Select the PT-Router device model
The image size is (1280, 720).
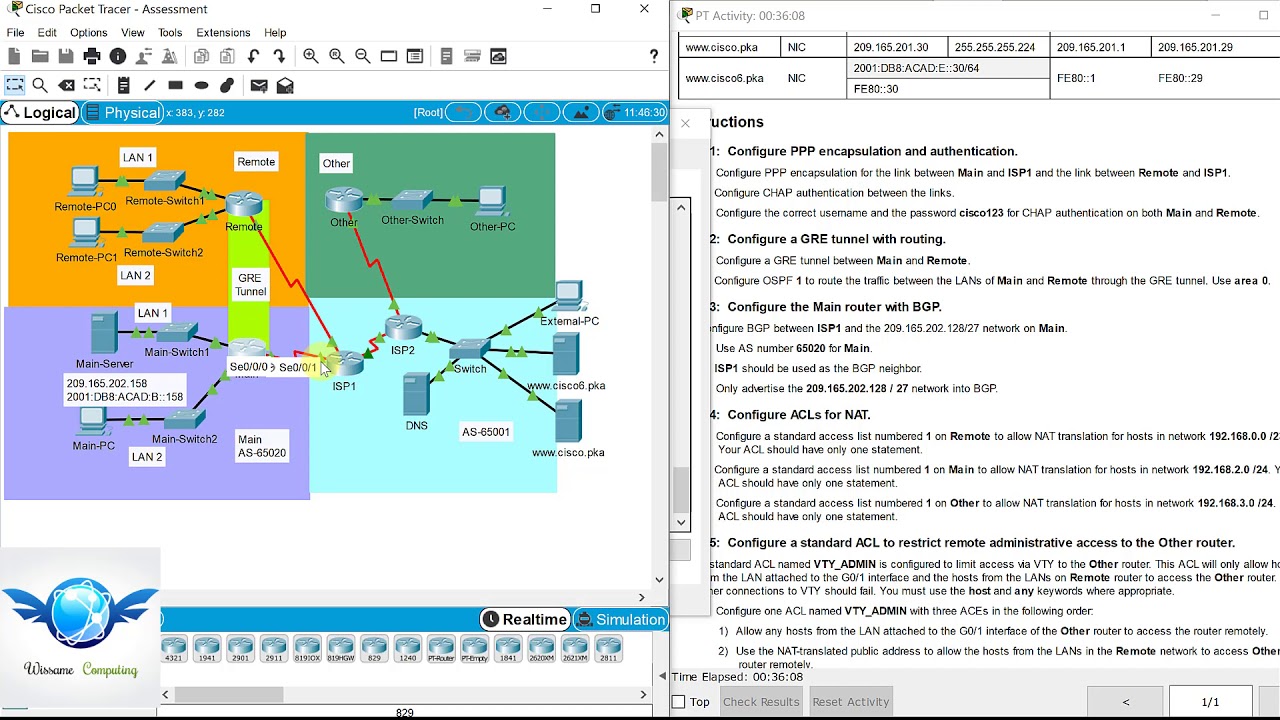pyautogui.click(x=441, y=649)
